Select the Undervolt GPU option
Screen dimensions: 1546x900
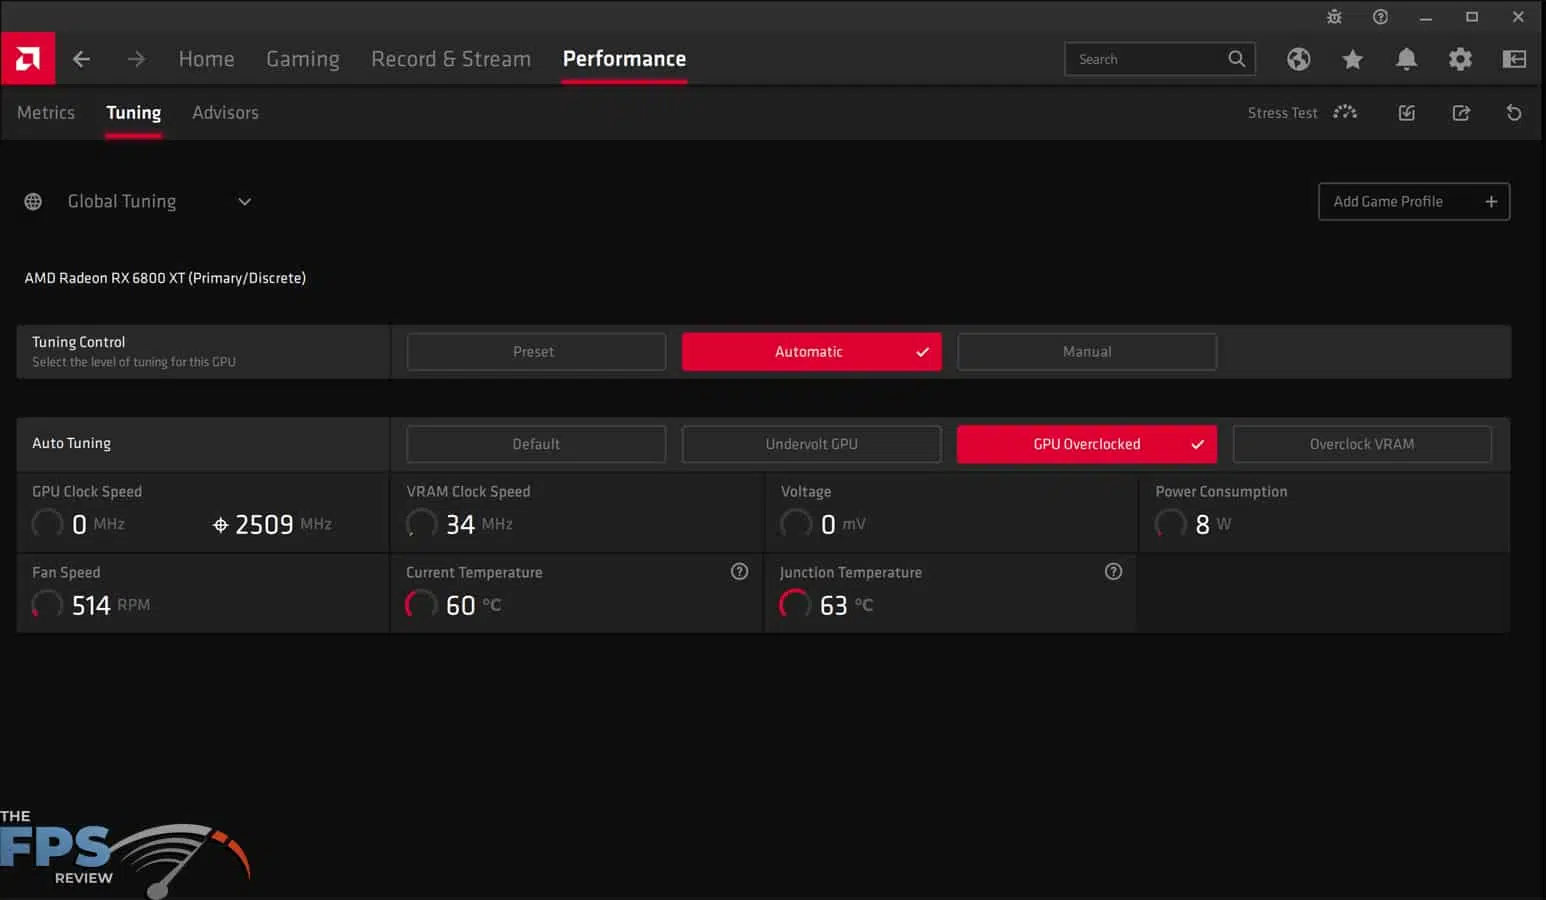(811, 444)
